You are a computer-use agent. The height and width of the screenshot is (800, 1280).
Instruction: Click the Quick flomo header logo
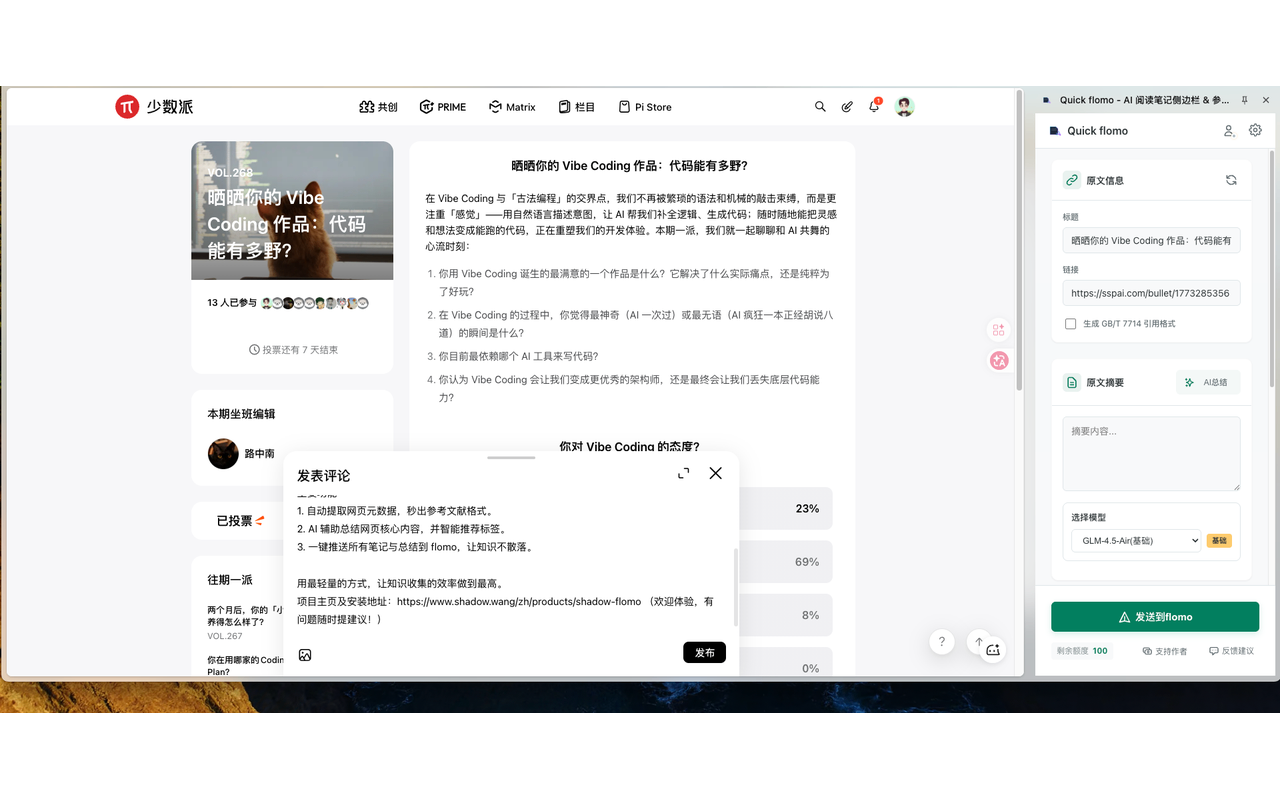click(x=1055, y=131)
